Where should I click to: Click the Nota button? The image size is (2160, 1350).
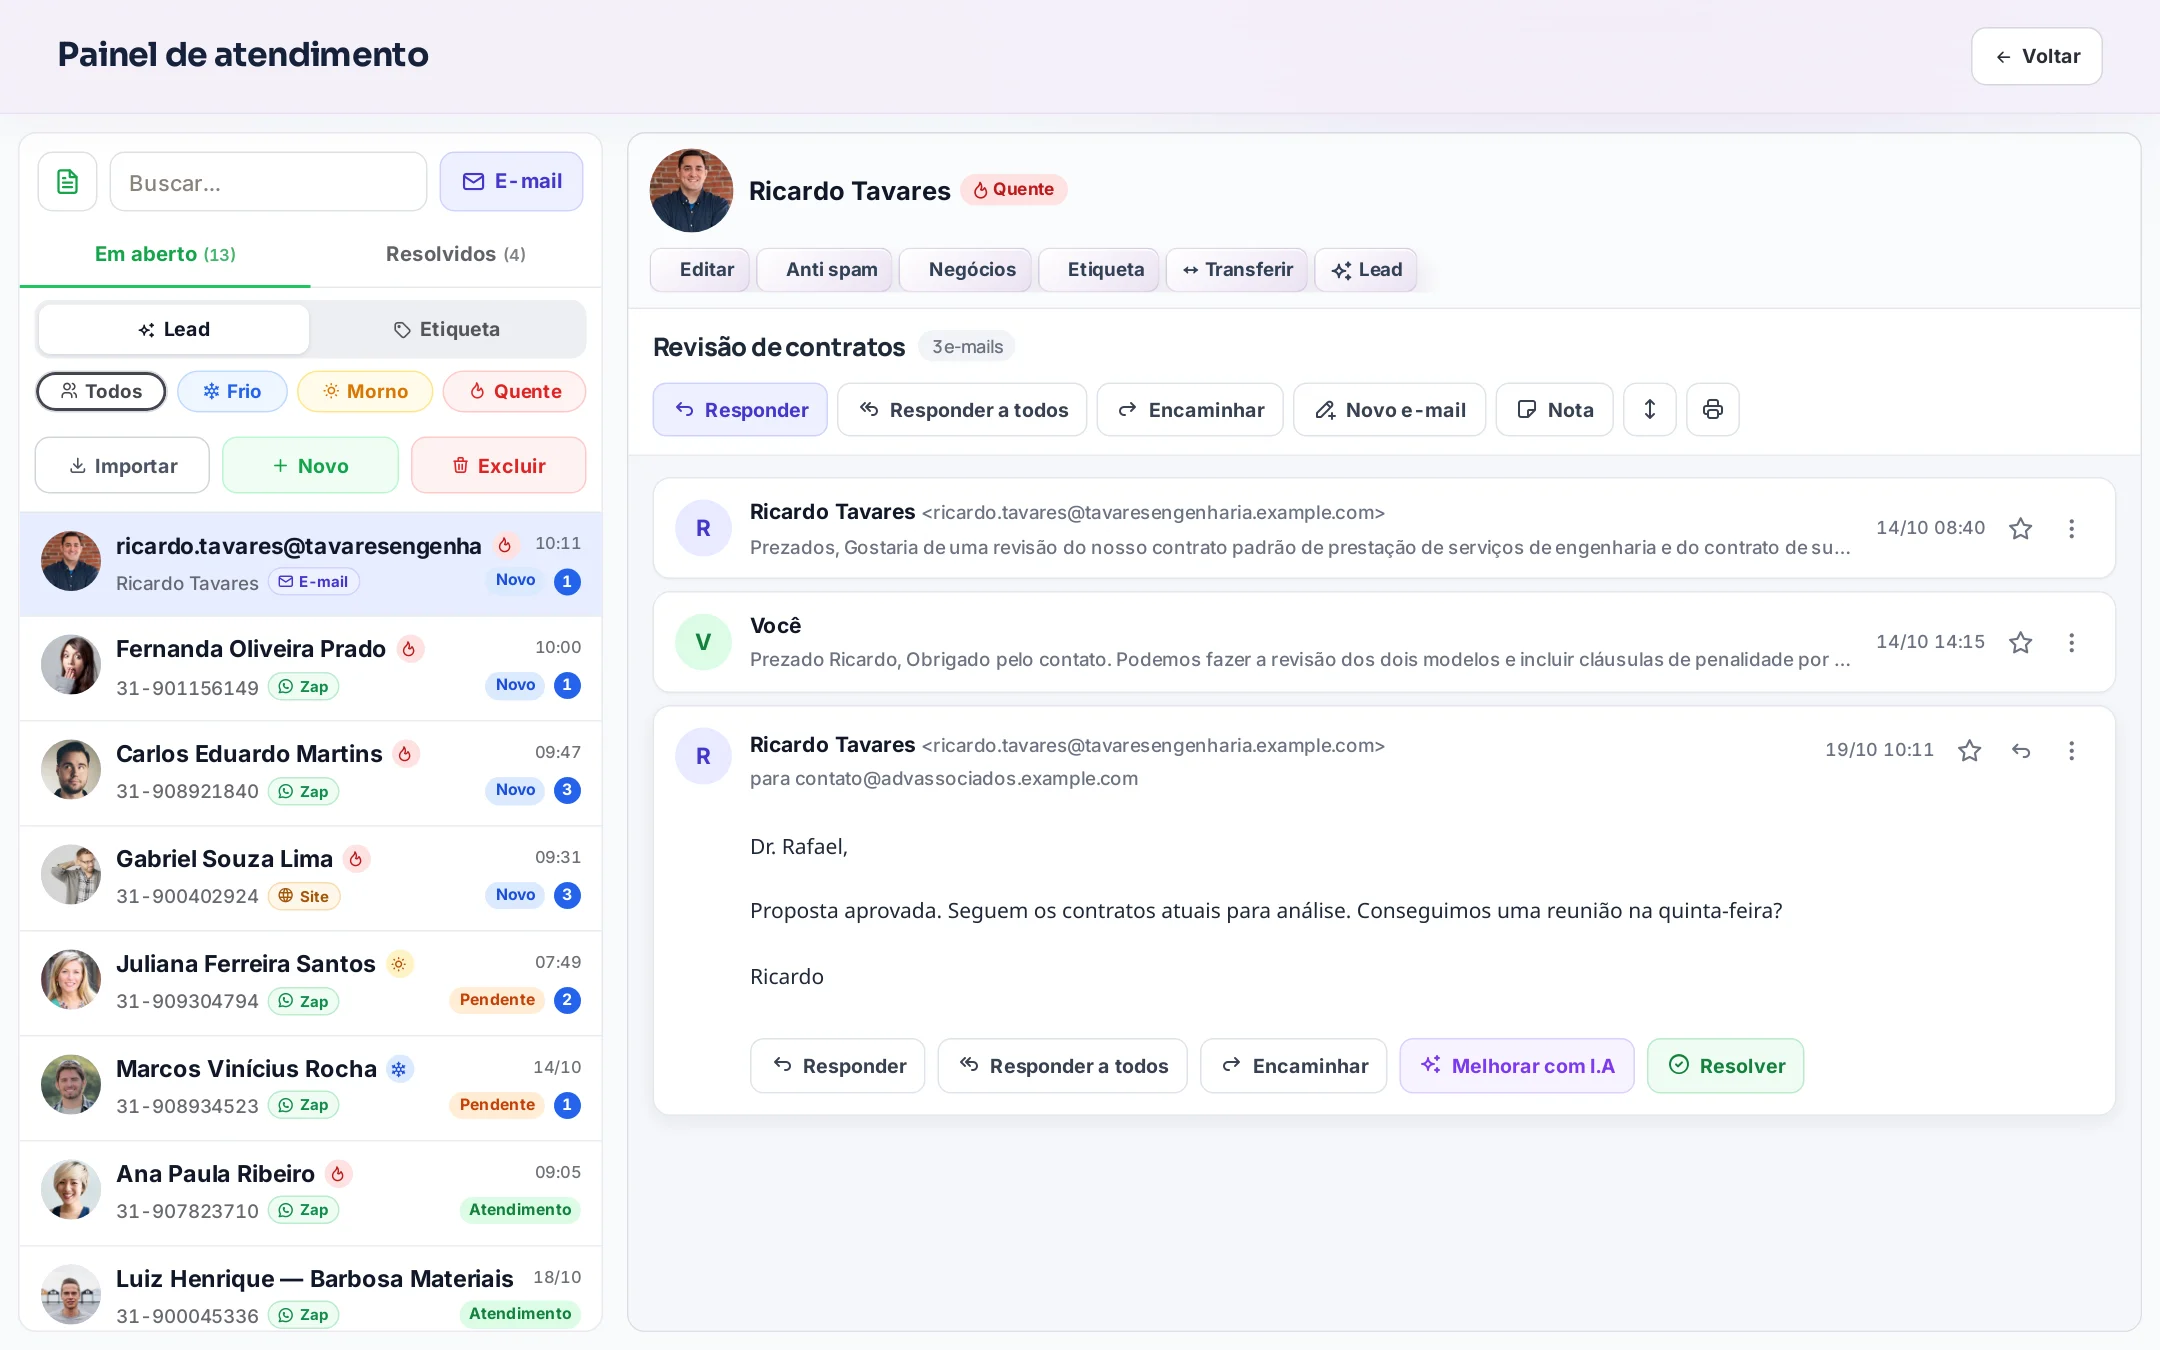click(1554, 409)
